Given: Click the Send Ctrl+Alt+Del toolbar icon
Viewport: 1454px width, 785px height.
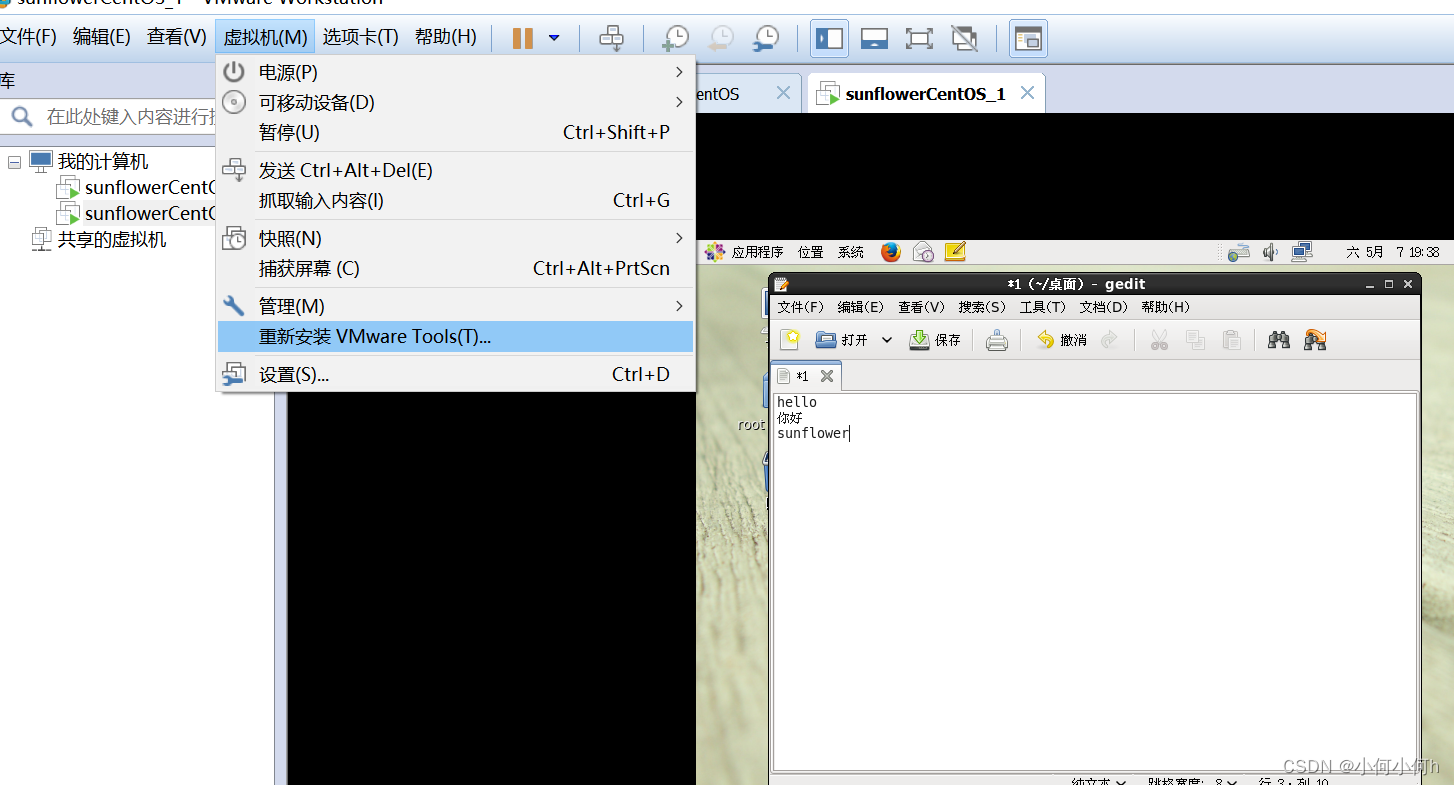Looking at the screenshot, I should pyautogui.click(x=611, y=38).
